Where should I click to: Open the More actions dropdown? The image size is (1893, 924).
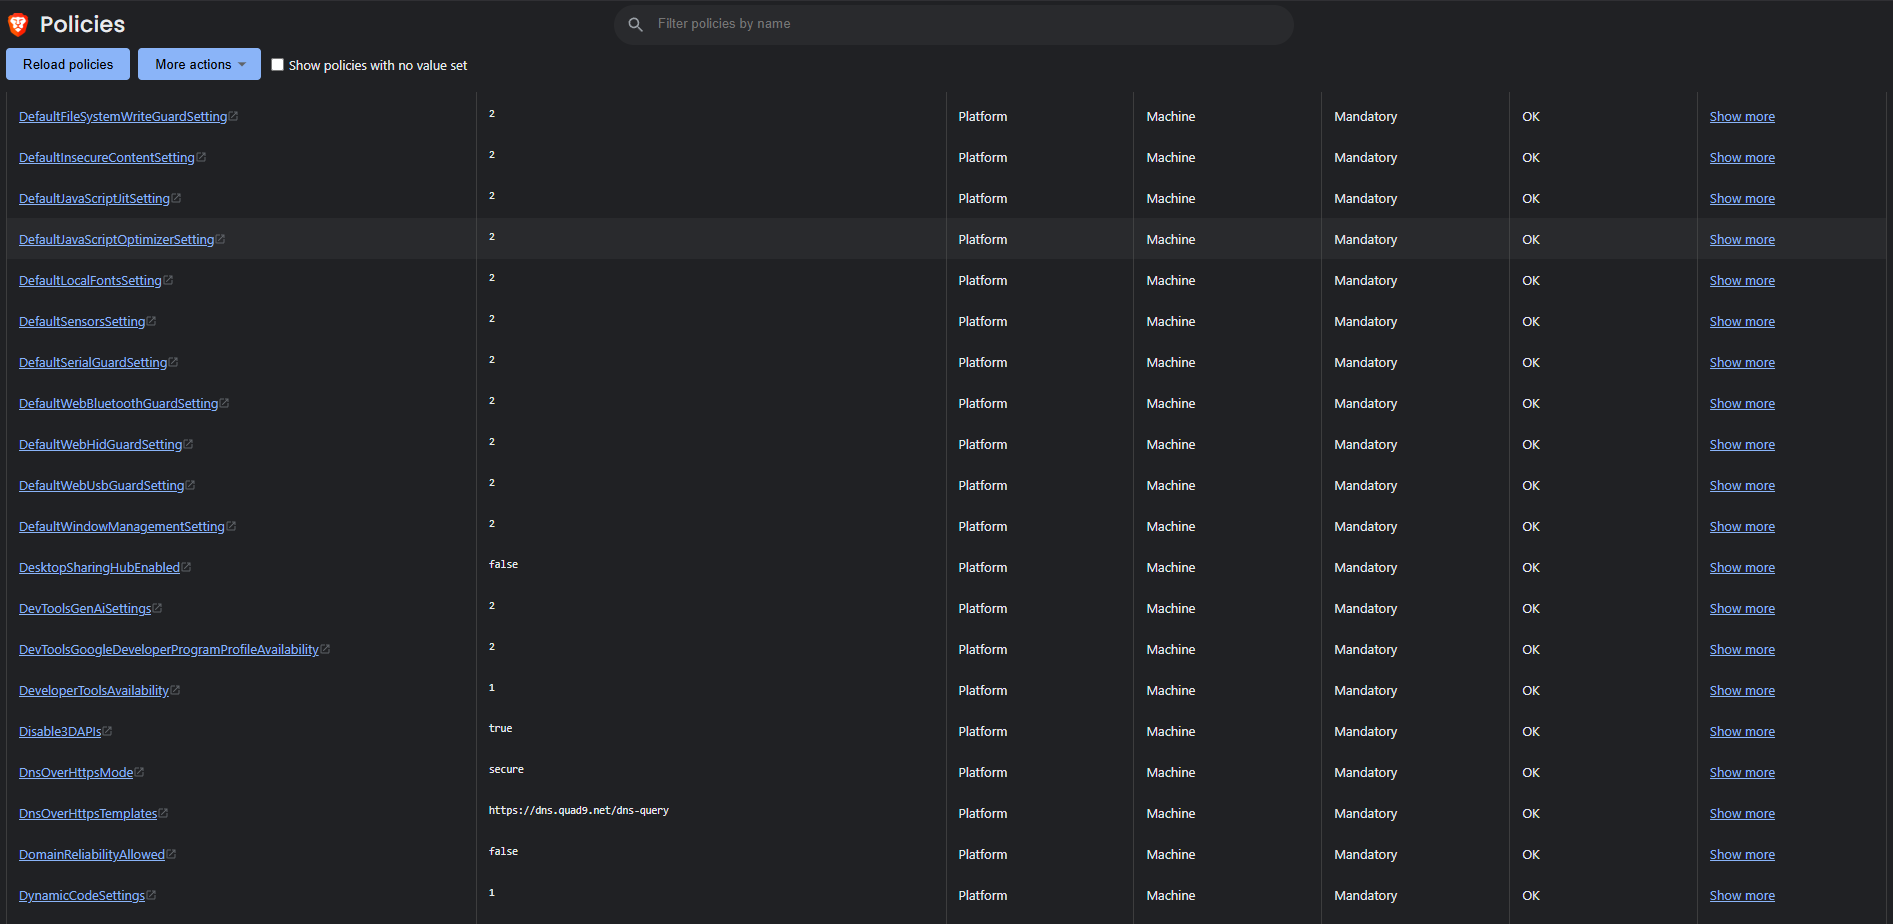pyautogui.click(x=199, y=64)
